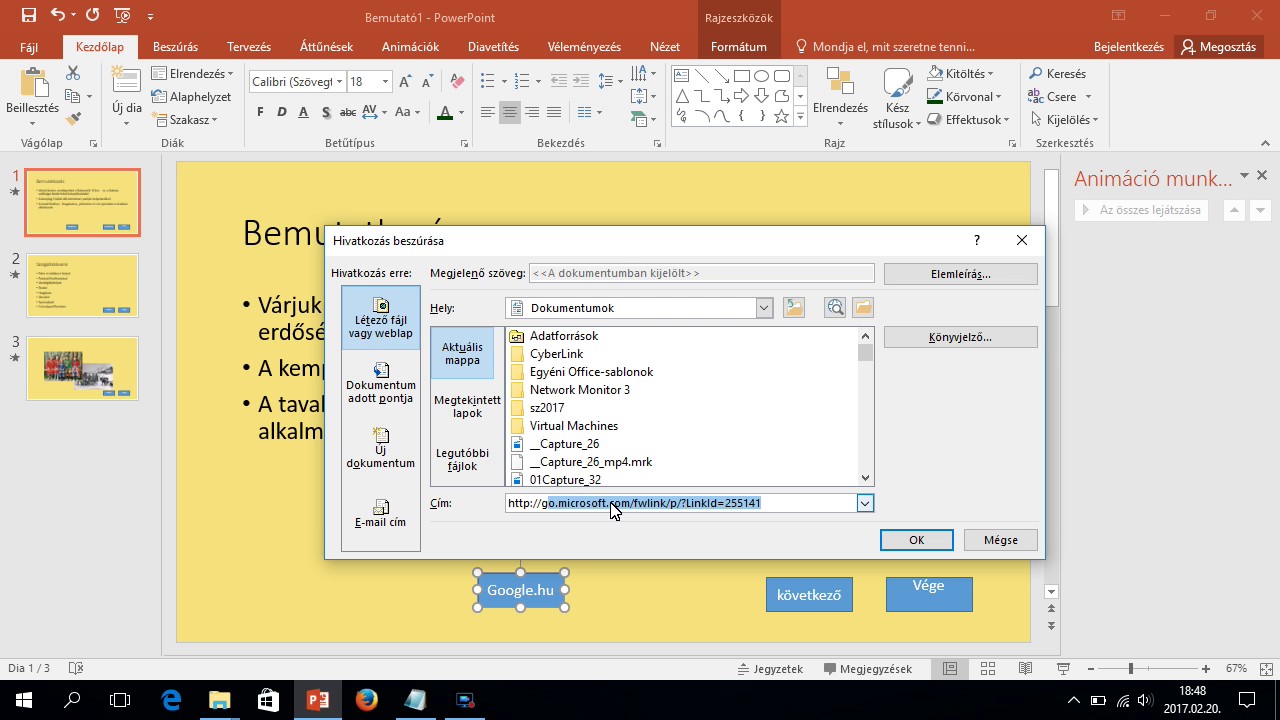Select the star shape in gallery

click(781, 116)
